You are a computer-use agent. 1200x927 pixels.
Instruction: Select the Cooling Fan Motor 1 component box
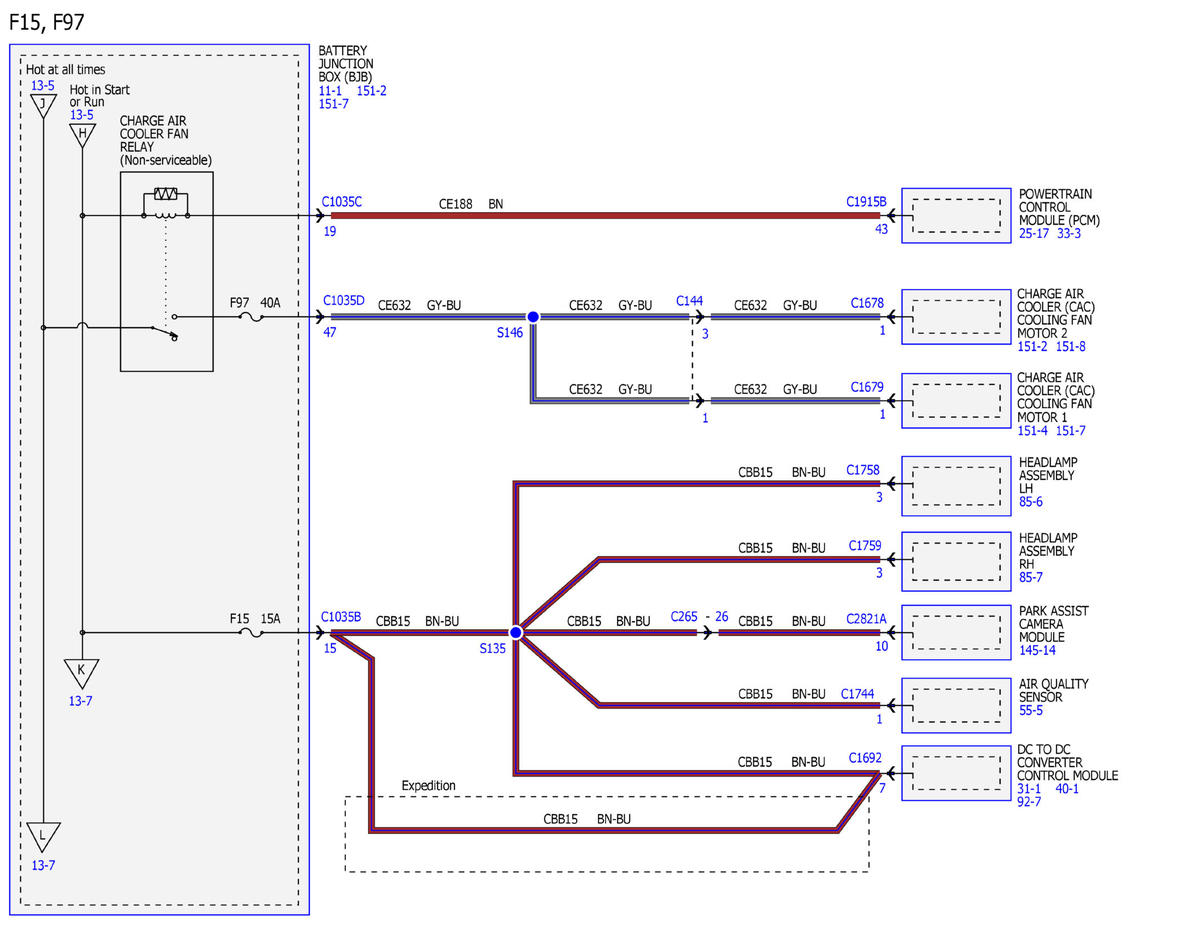click(956, 401)
